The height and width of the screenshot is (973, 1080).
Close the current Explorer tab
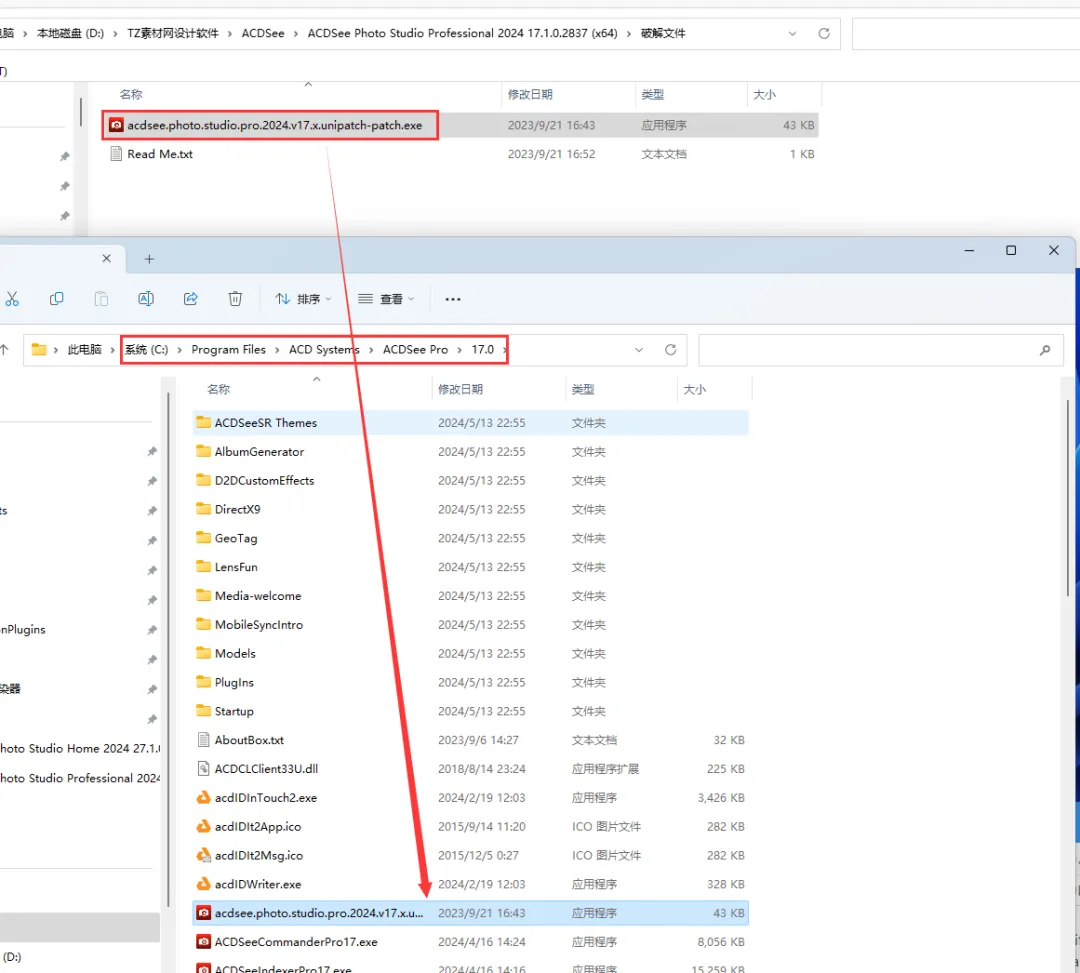(x=106, y=258)
